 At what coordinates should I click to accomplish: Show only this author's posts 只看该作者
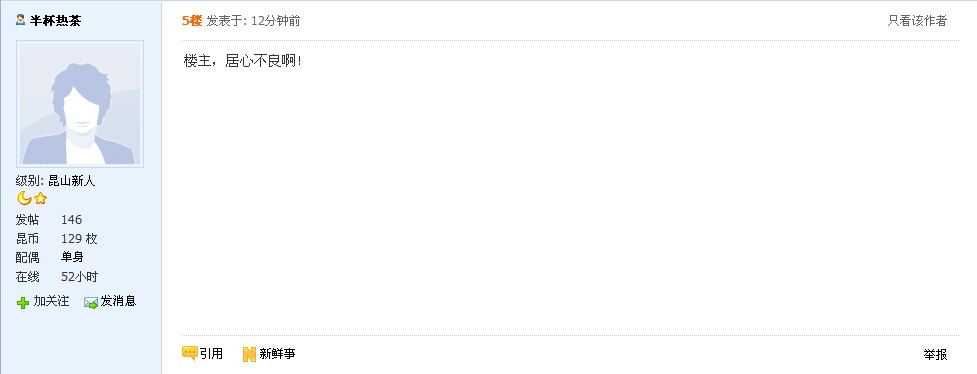coord(917,21)
